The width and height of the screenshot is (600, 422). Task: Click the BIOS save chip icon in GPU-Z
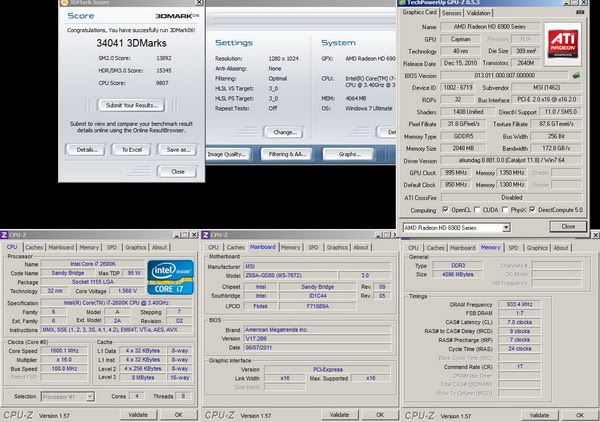(576, 75)
